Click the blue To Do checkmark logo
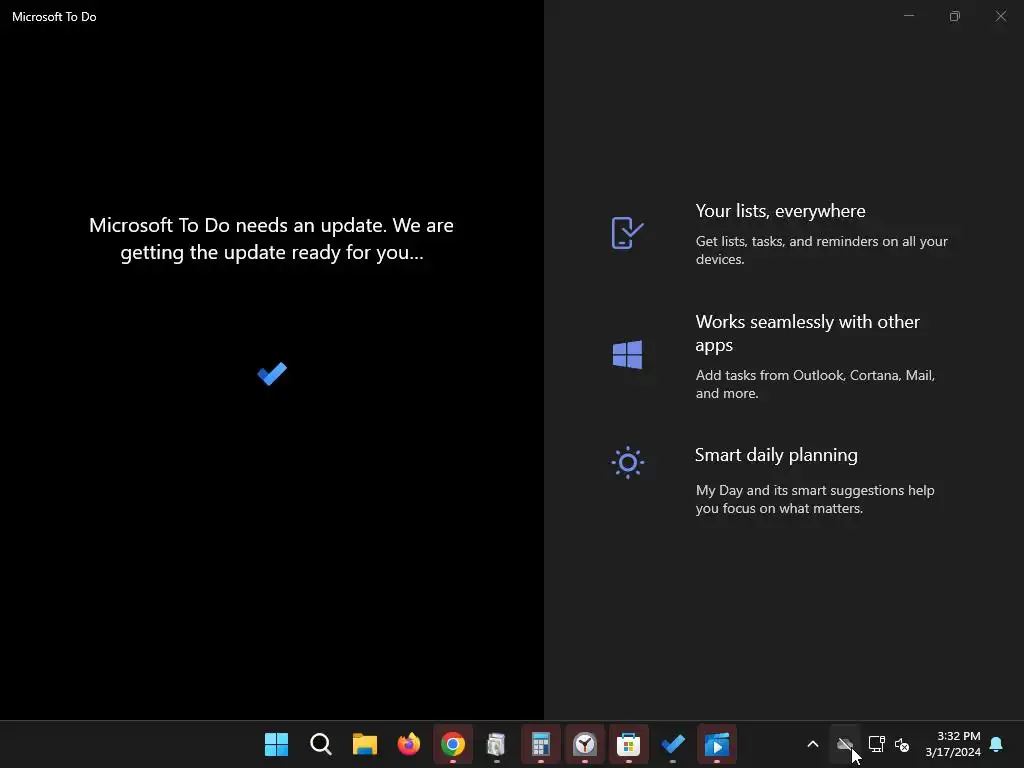The height and width of the screenshot is (768, 1024). (x=272, y=374)
